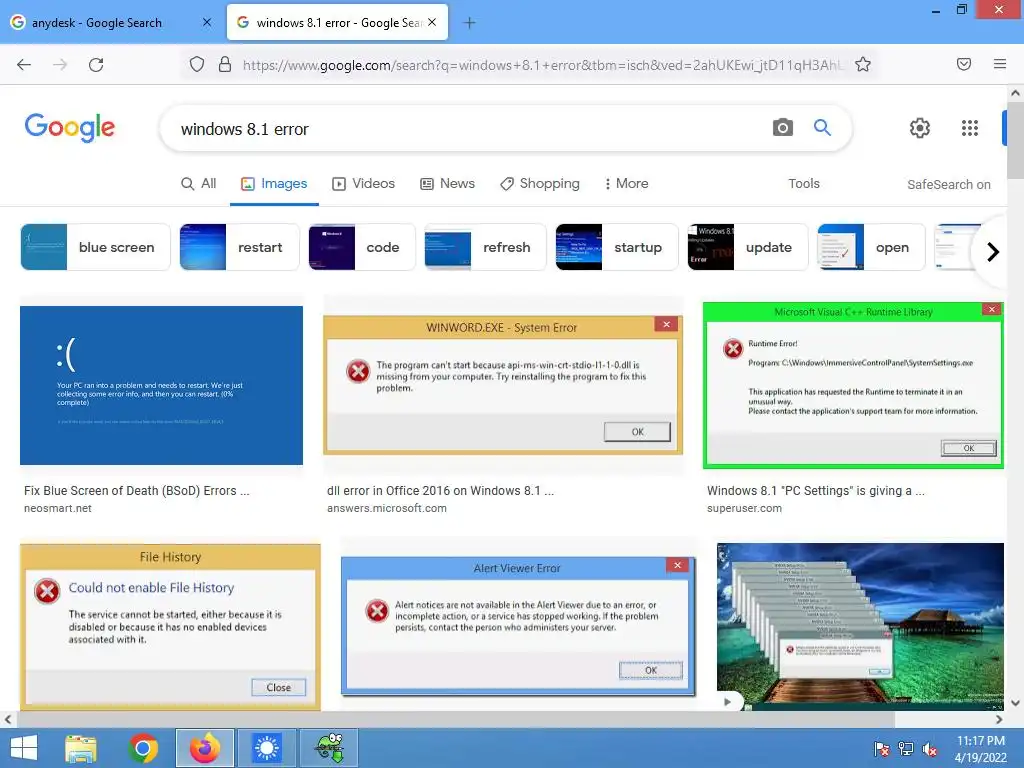Open the sun icon app in taskbar

click(266, 748)
